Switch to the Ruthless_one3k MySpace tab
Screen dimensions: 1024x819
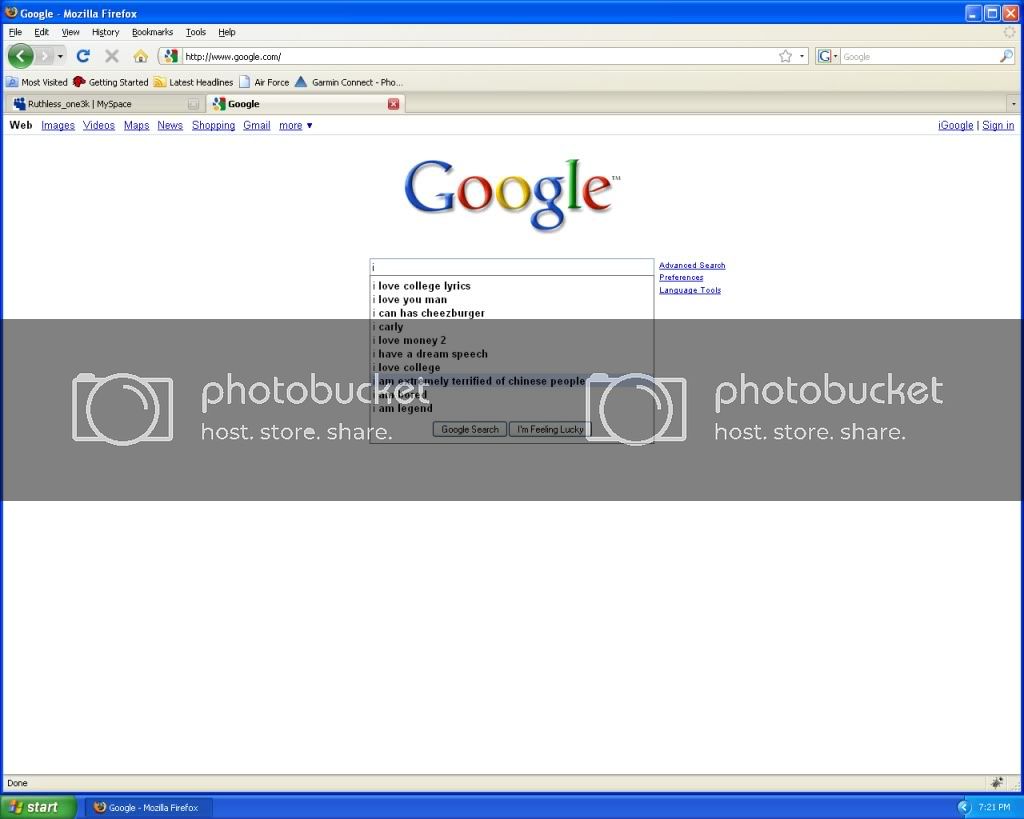tap(104, 104)
